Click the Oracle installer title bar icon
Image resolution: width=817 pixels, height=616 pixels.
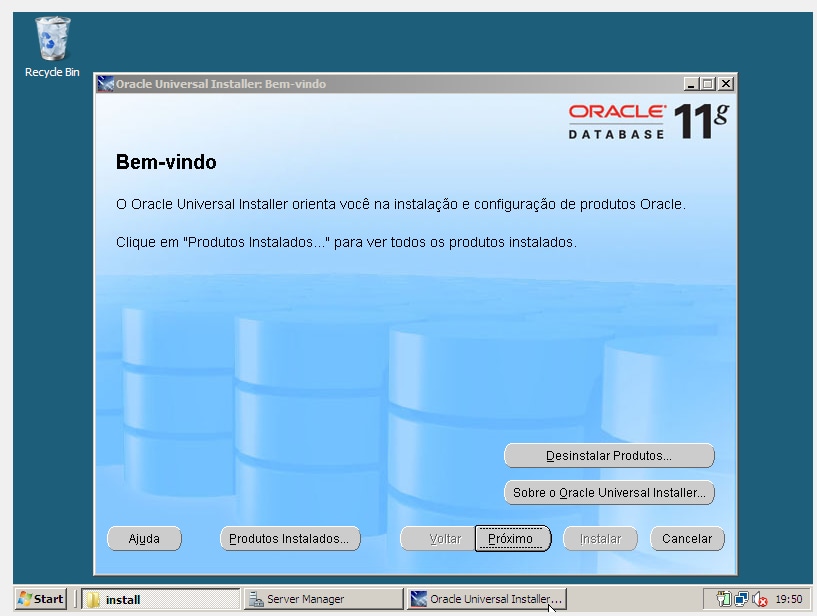(x=105, y=84)
